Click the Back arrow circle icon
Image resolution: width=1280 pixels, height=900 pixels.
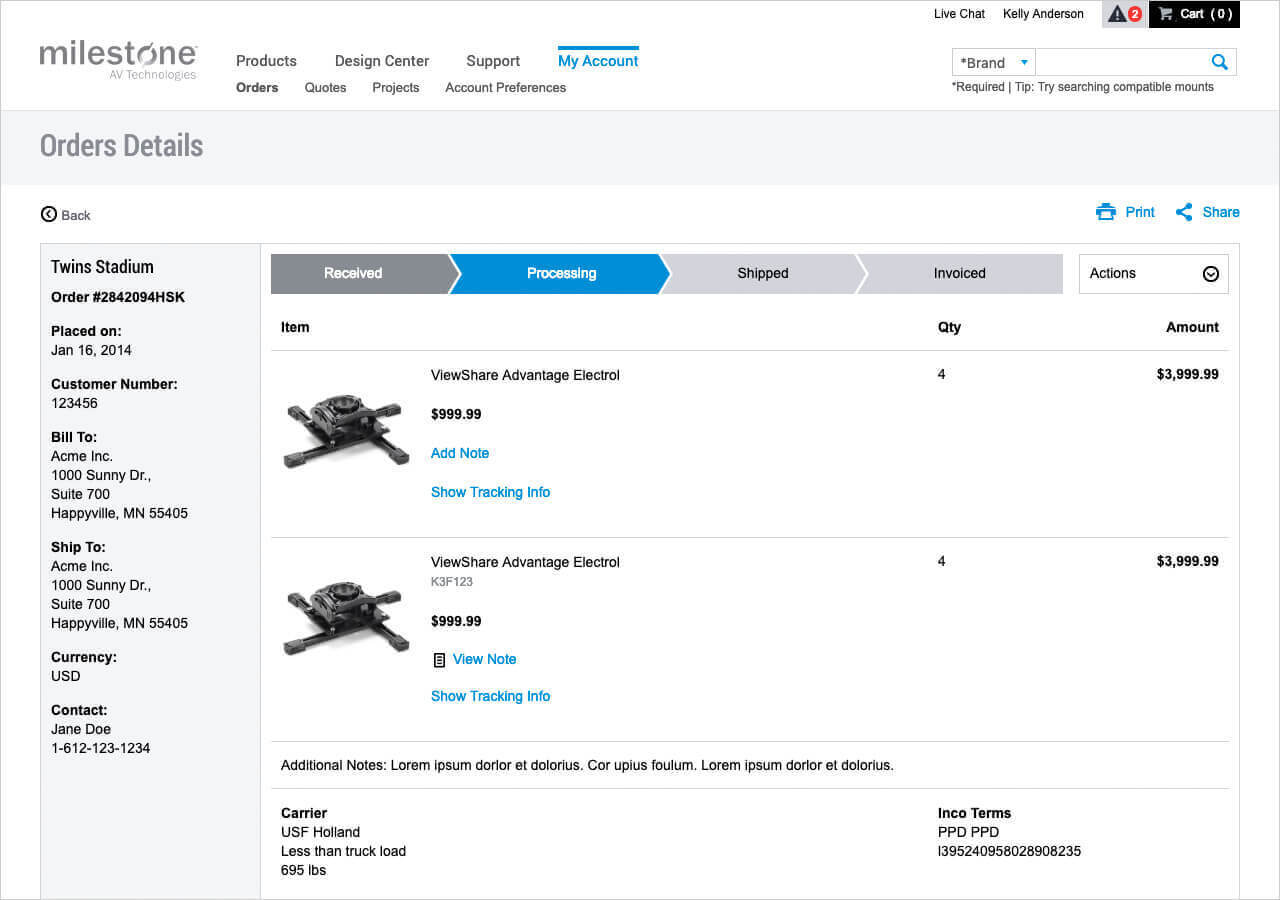tap(49, 214)
